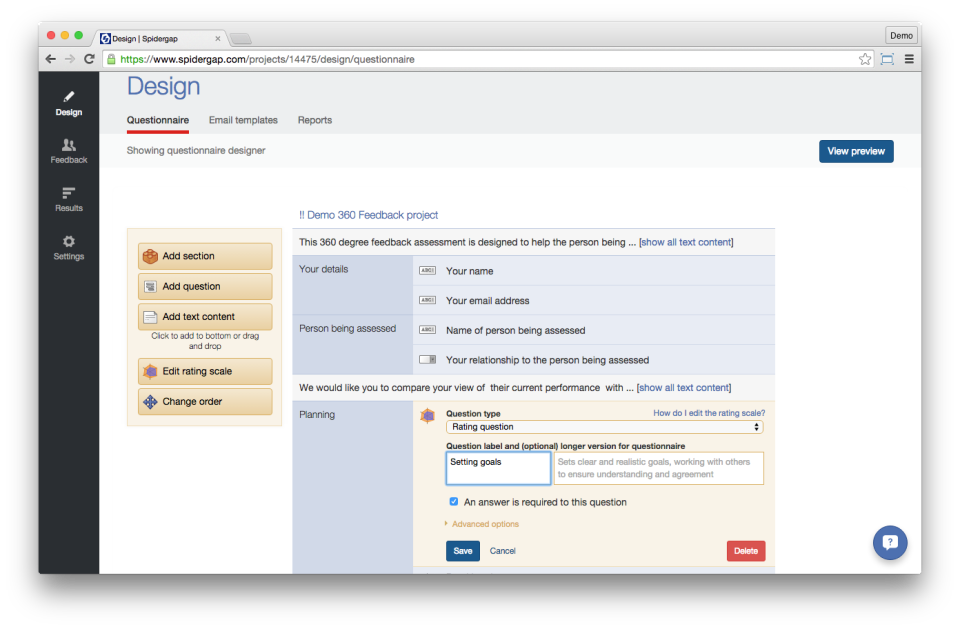Screen dimensions: 960x629
Task: Open the Settings gear in sidebar
Action: 69,241
